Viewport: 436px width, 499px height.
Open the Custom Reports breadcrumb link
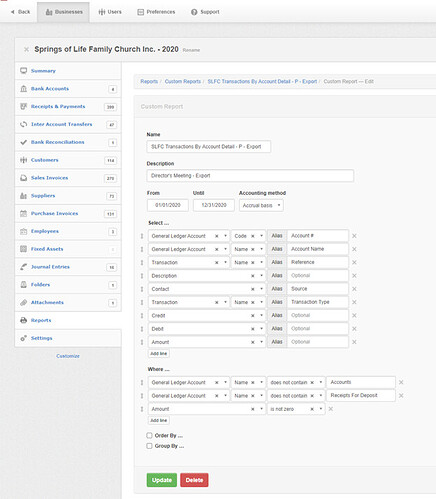point(183,81)
